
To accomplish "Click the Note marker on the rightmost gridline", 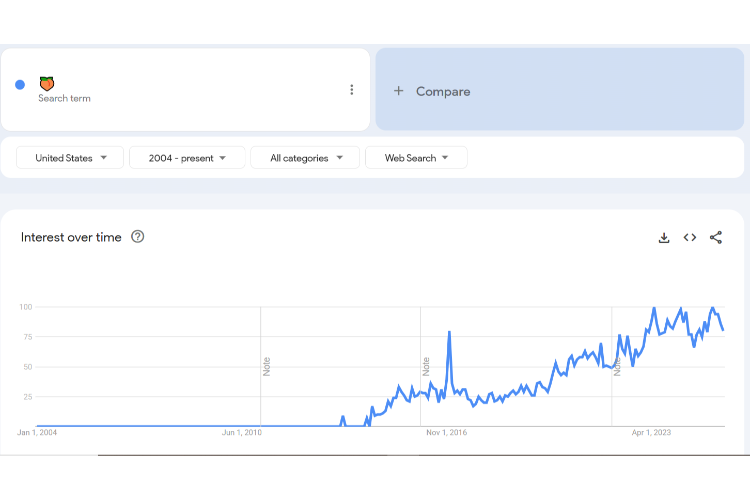I will coord(618,366).
